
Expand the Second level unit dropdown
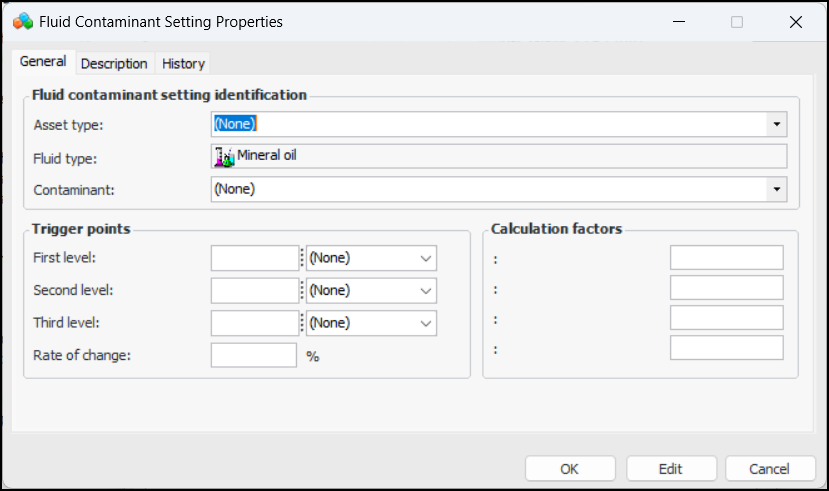[426, 291]
